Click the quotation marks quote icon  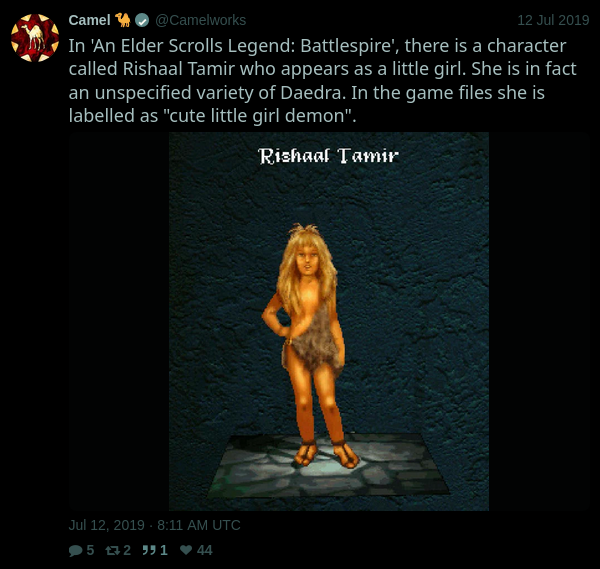click(148, 550)
